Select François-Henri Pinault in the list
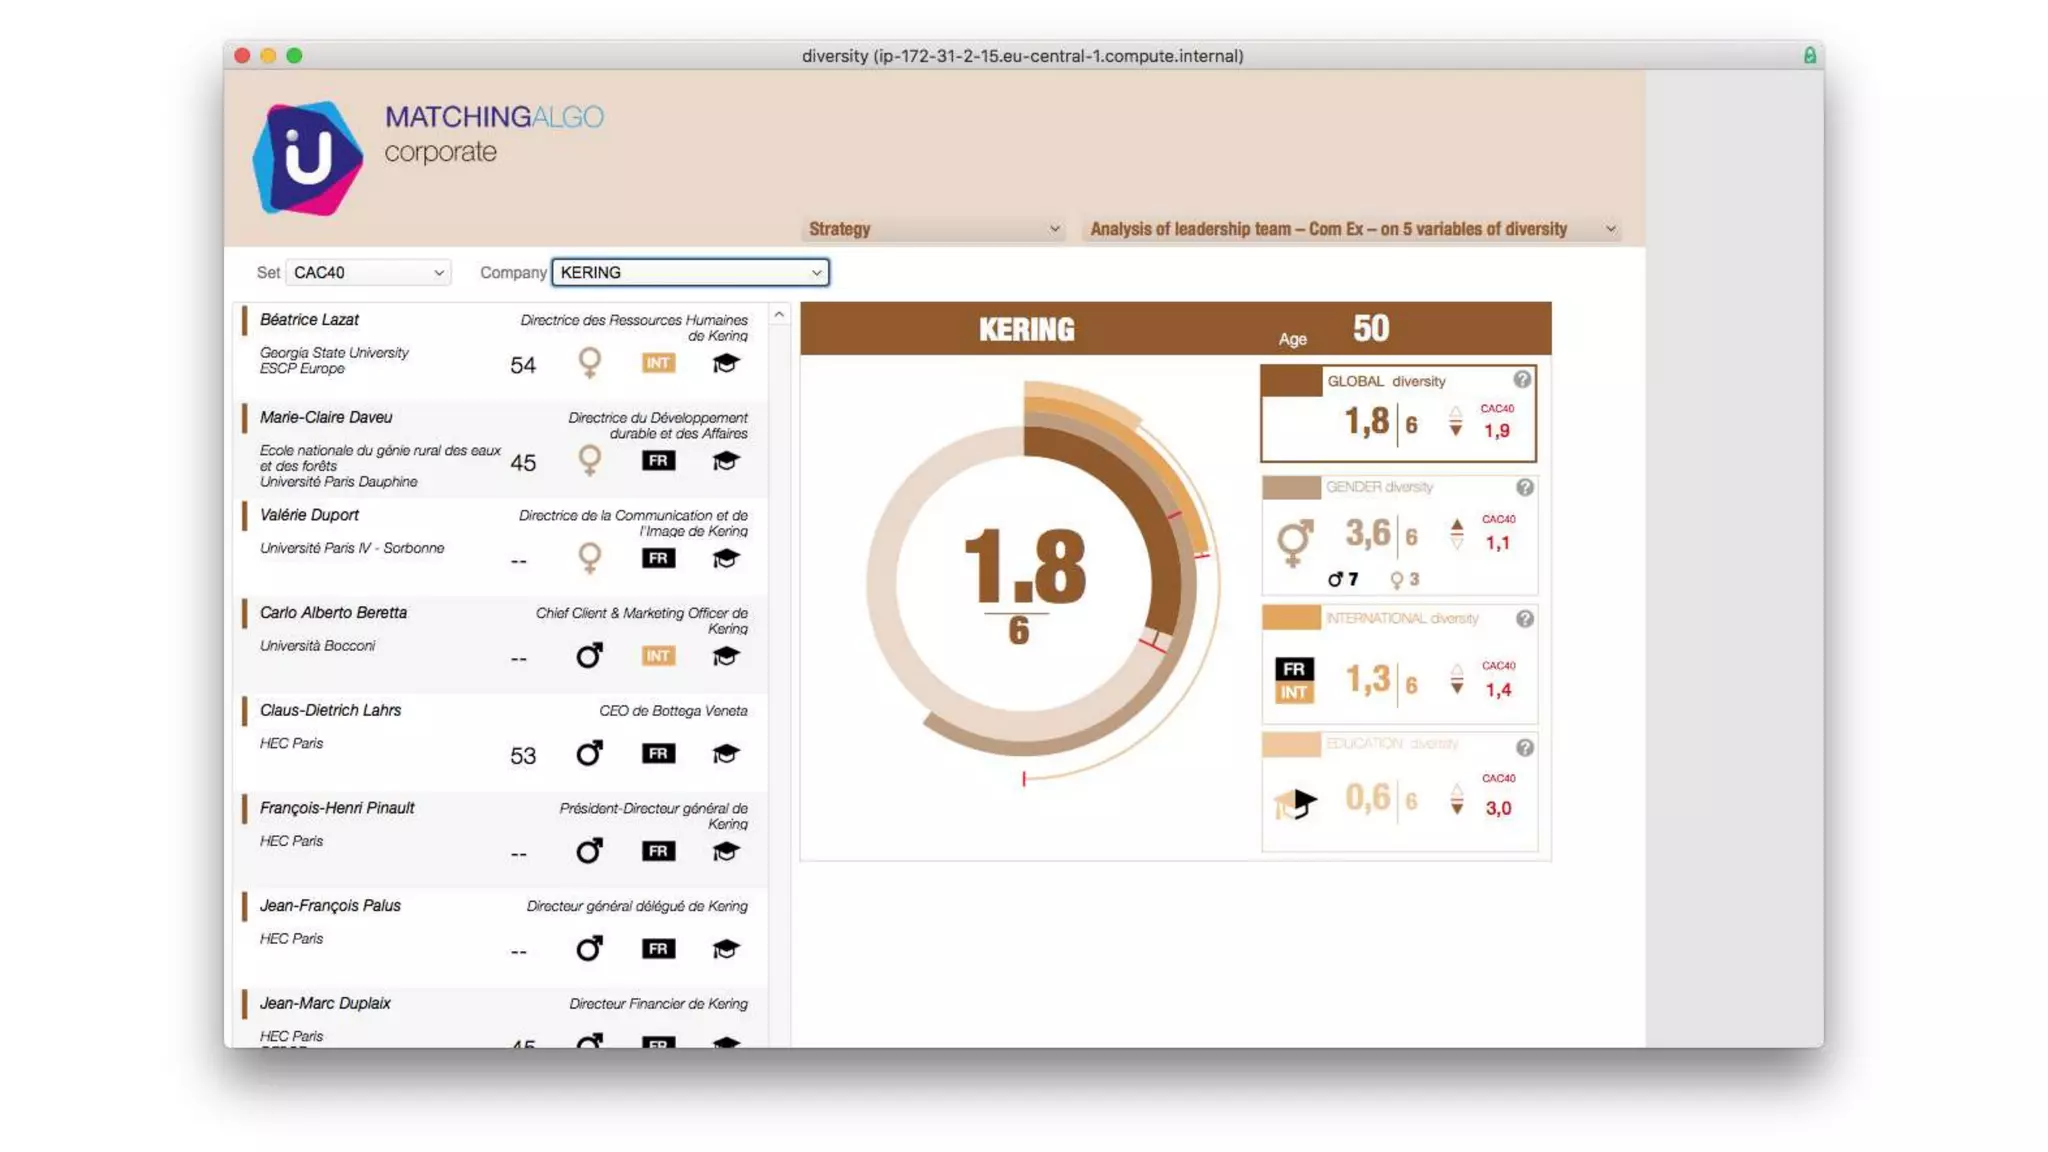2048x1152 pixels. pos(337,808)
